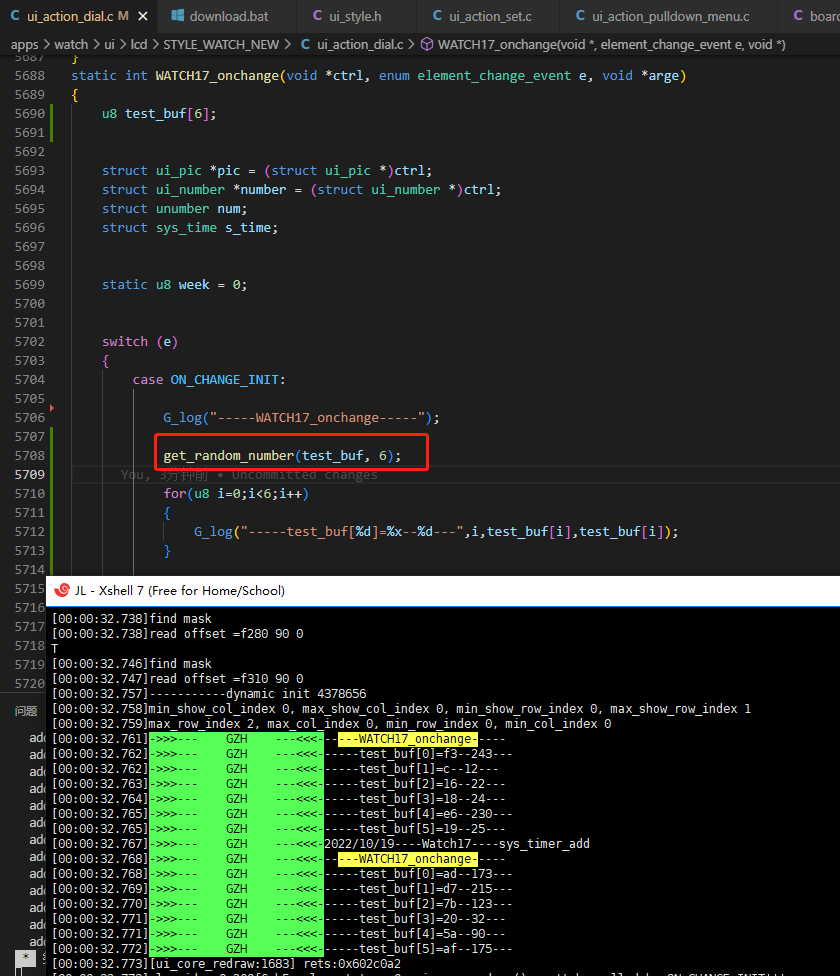Close the ui_action_dial.c tab
The height and width of the screenshot is (976, 840).
click(x=143, y=16)
